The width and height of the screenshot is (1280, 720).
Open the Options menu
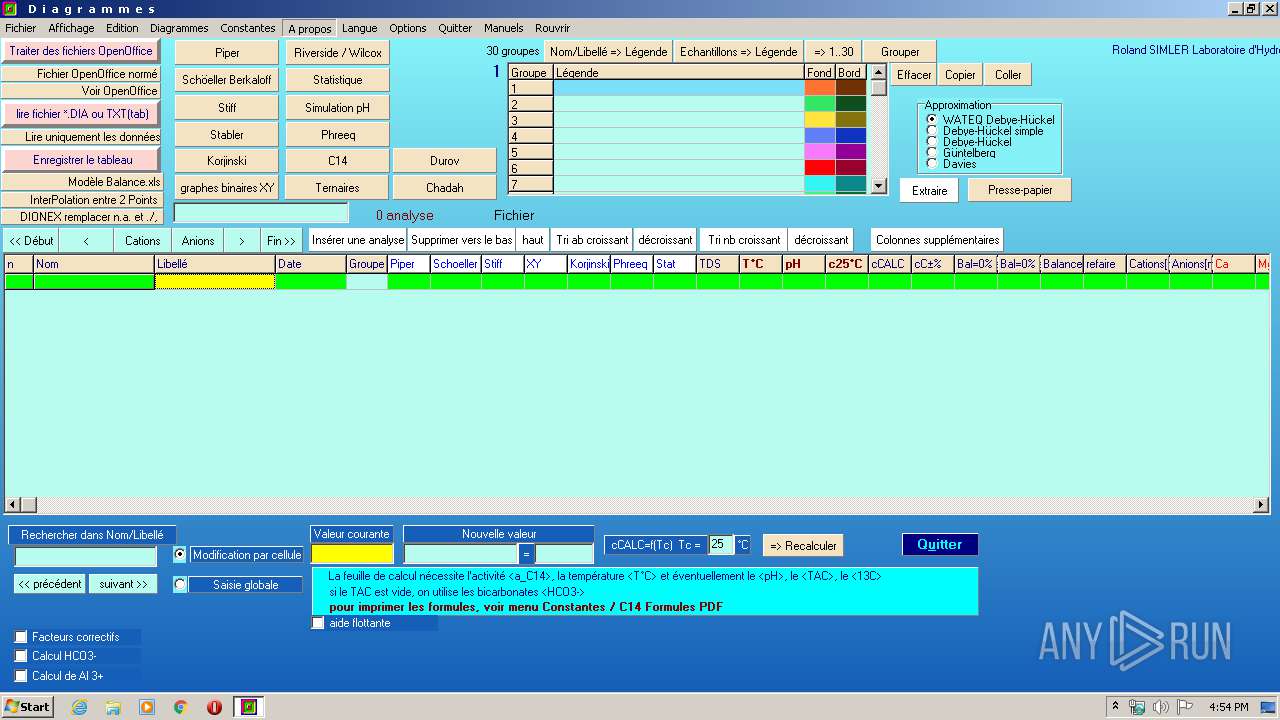(x=408, y=28)
